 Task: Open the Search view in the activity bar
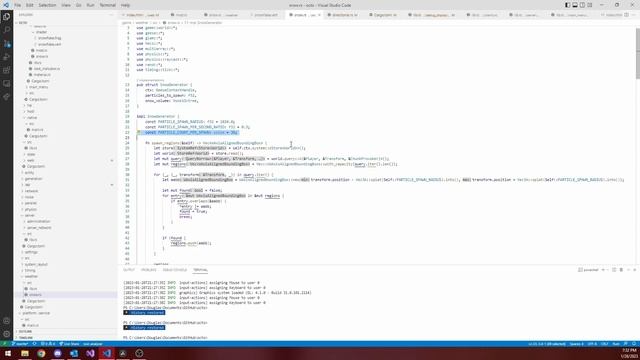click(7, 30)
